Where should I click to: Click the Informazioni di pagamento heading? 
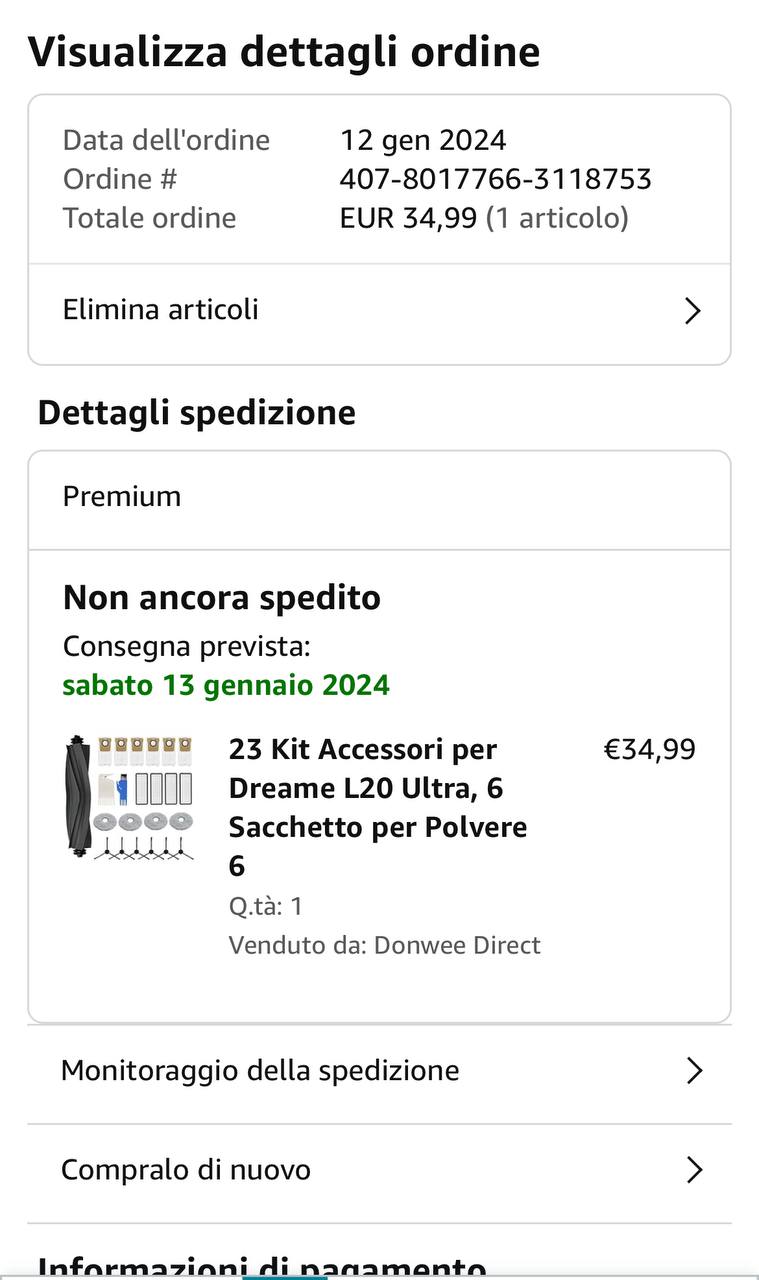[262, 1266]
